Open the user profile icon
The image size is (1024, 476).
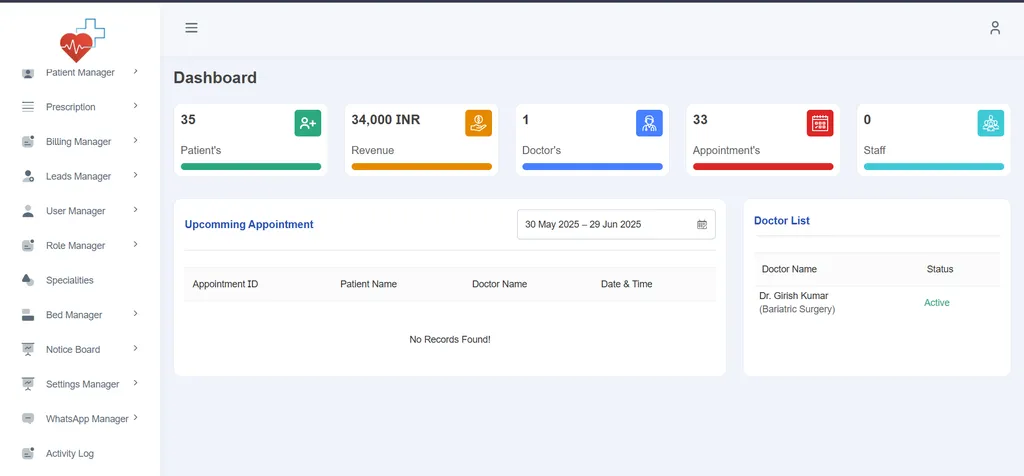tap(995, 27)
